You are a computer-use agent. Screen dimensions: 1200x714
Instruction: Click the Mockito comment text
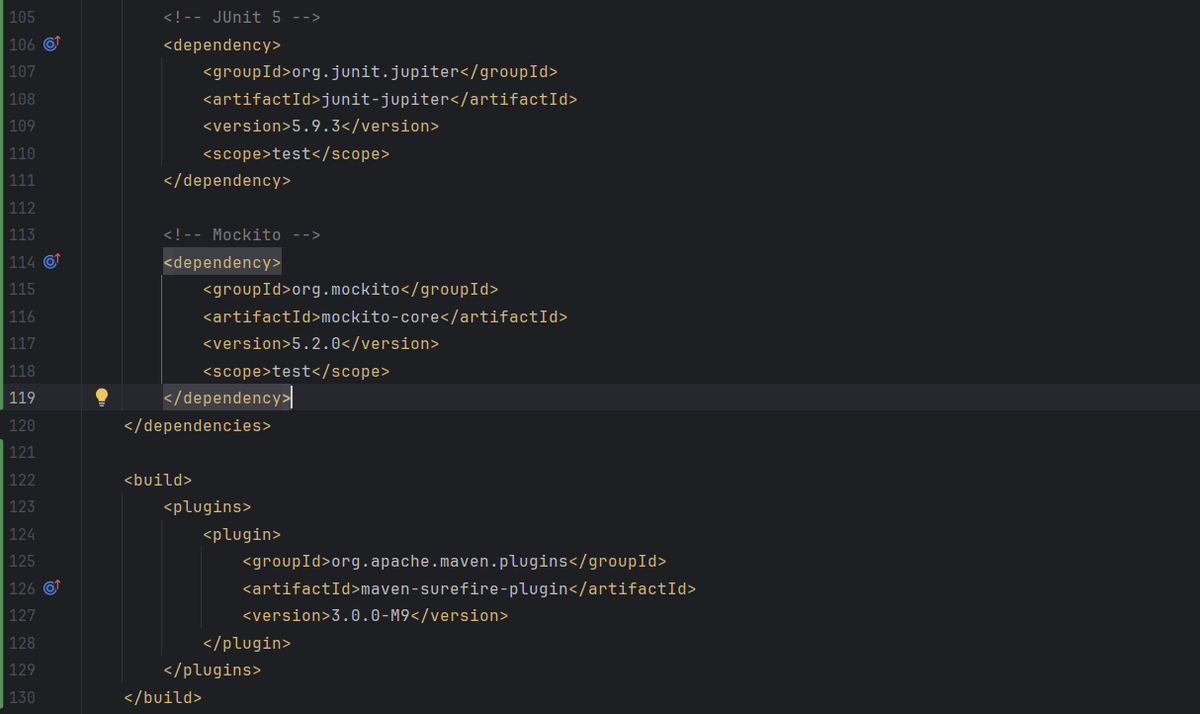click(241, 235)
